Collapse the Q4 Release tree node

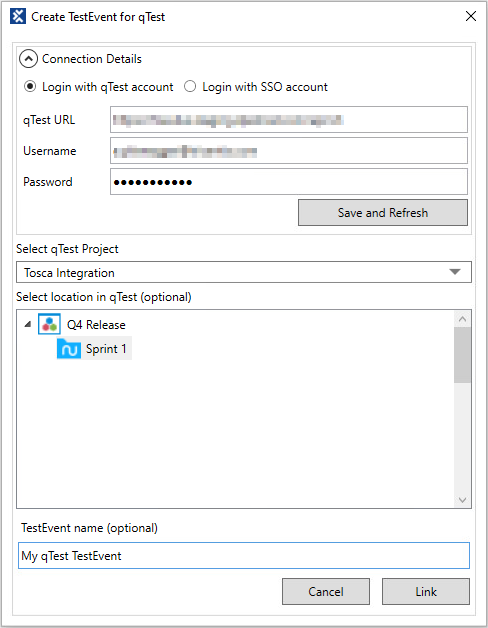28,324
